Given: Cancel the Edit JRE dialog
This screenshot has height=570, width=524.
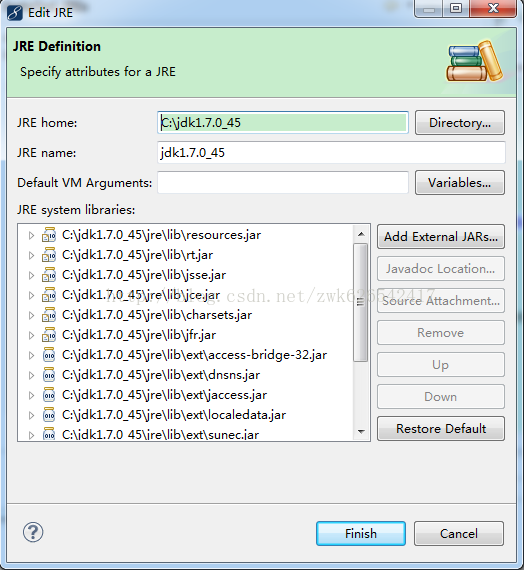Looking at the screenshot, I should (x=459, y=534).
